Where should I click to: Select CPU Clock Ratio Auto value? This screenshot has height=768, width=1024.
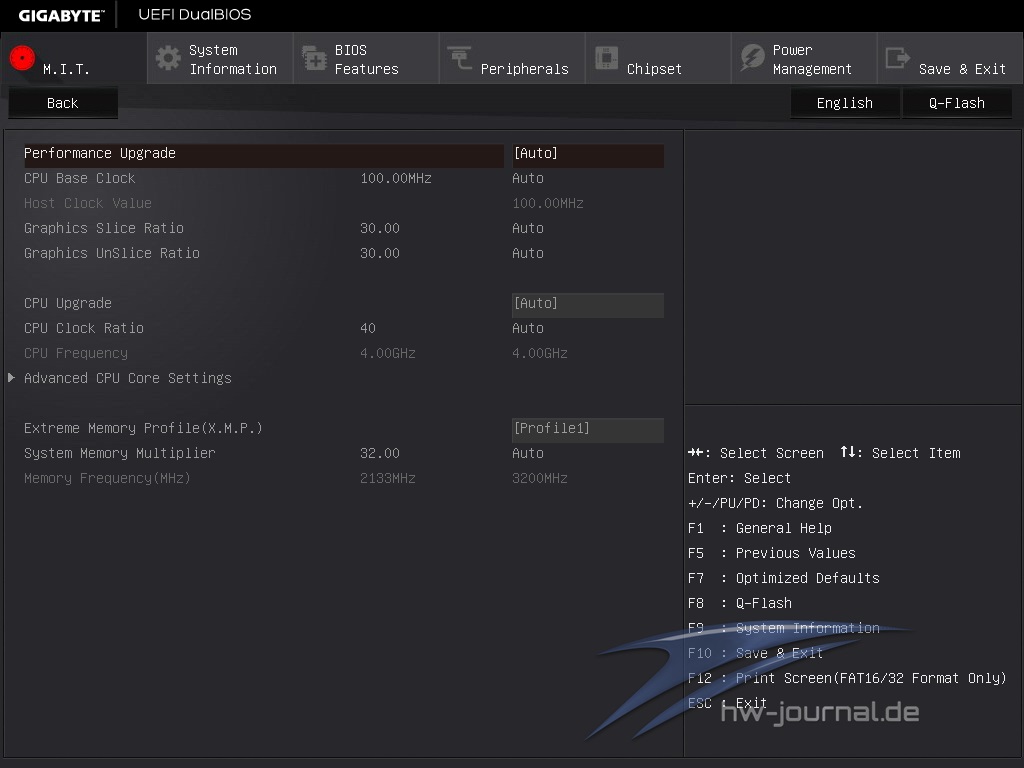(528, 328)
